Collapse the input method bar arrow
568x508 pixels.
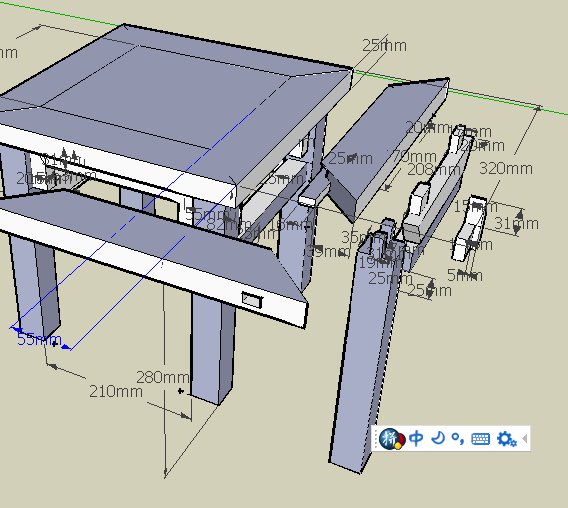point(525,438)
